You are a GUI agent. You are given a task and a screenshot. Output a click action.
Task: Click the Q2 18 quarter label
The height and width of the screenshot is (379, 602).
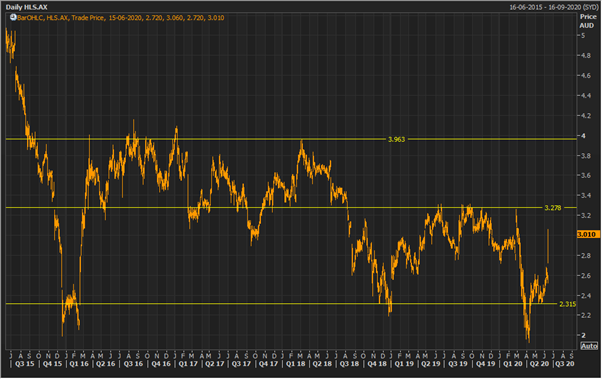tap(322, 364)
